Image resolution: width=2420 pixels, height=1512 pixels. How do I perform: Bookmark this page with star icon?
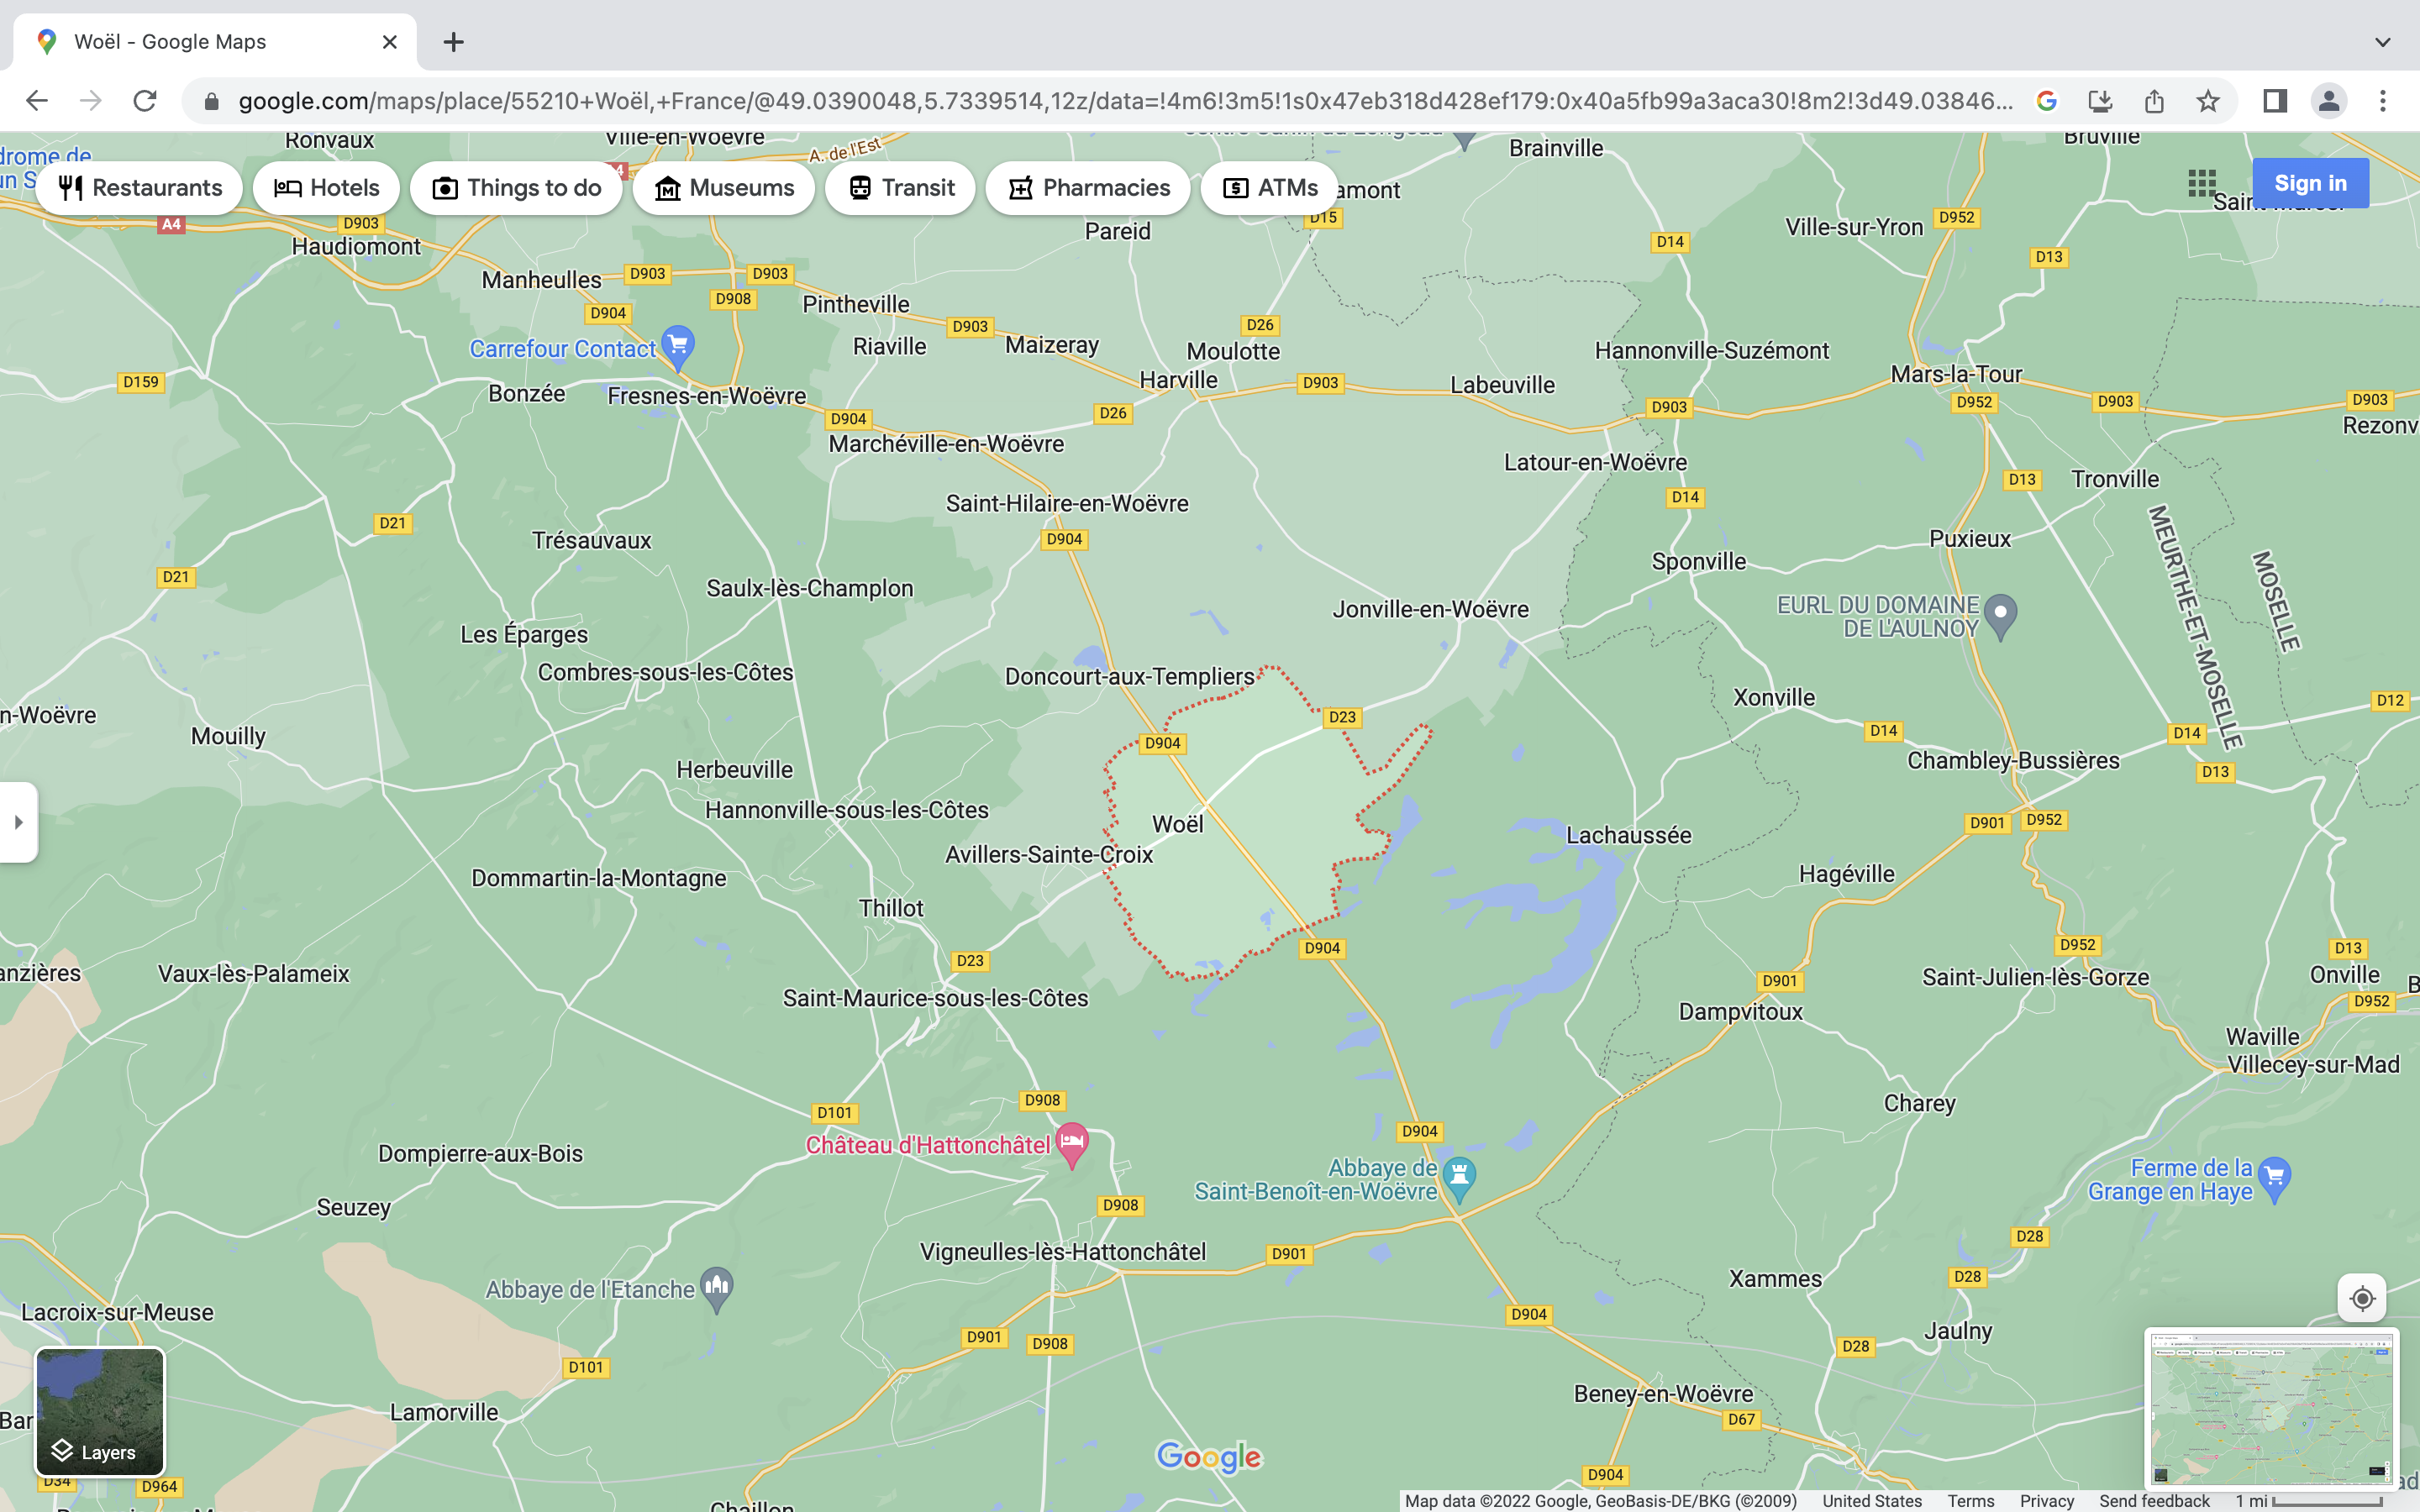point(2208,101)
